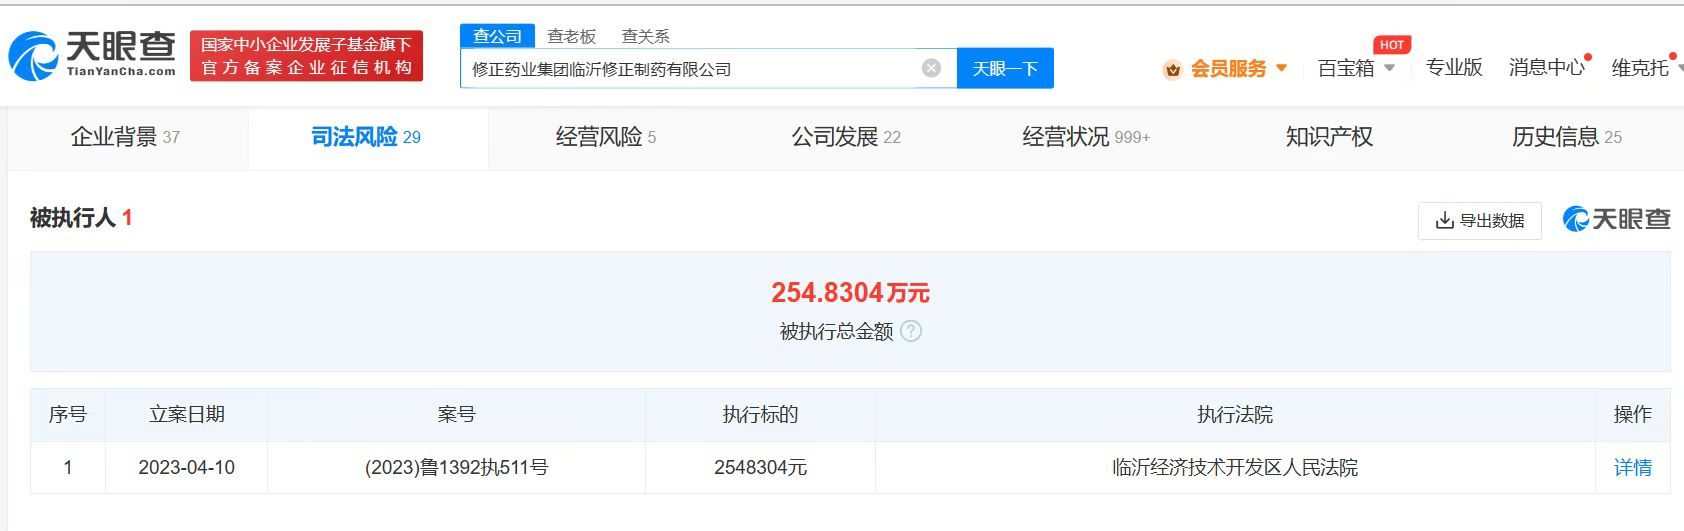Expand the 会员服务 dropdown arrow

1282,68
